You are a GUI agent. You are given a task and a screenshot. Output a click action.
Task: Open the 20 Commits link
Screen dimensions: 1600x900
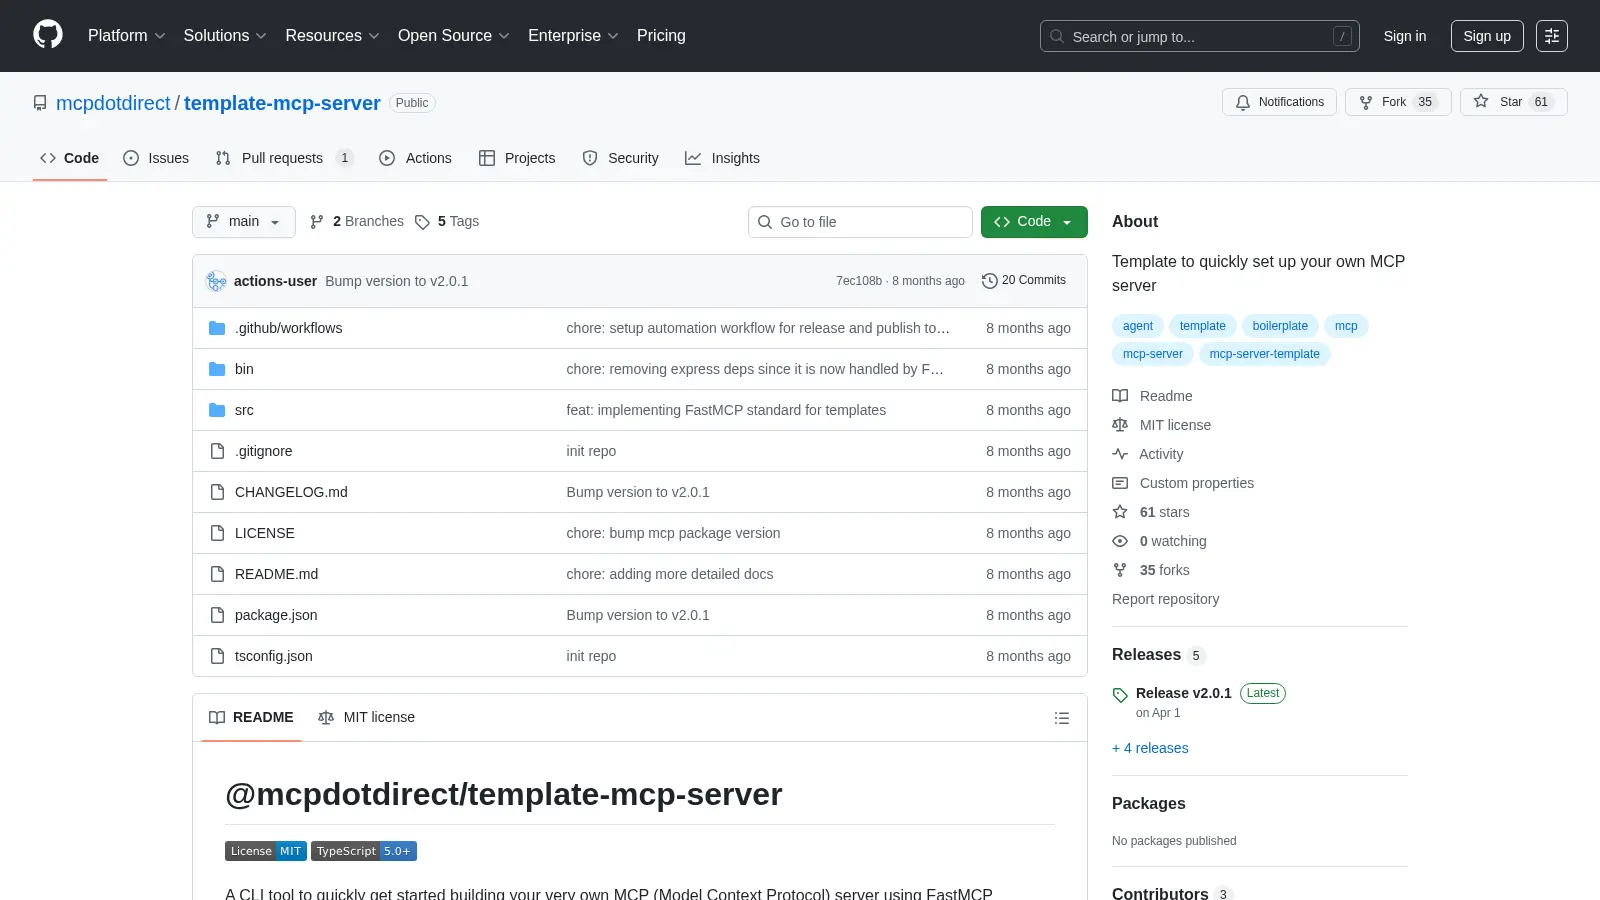(x=1024, y=281)
